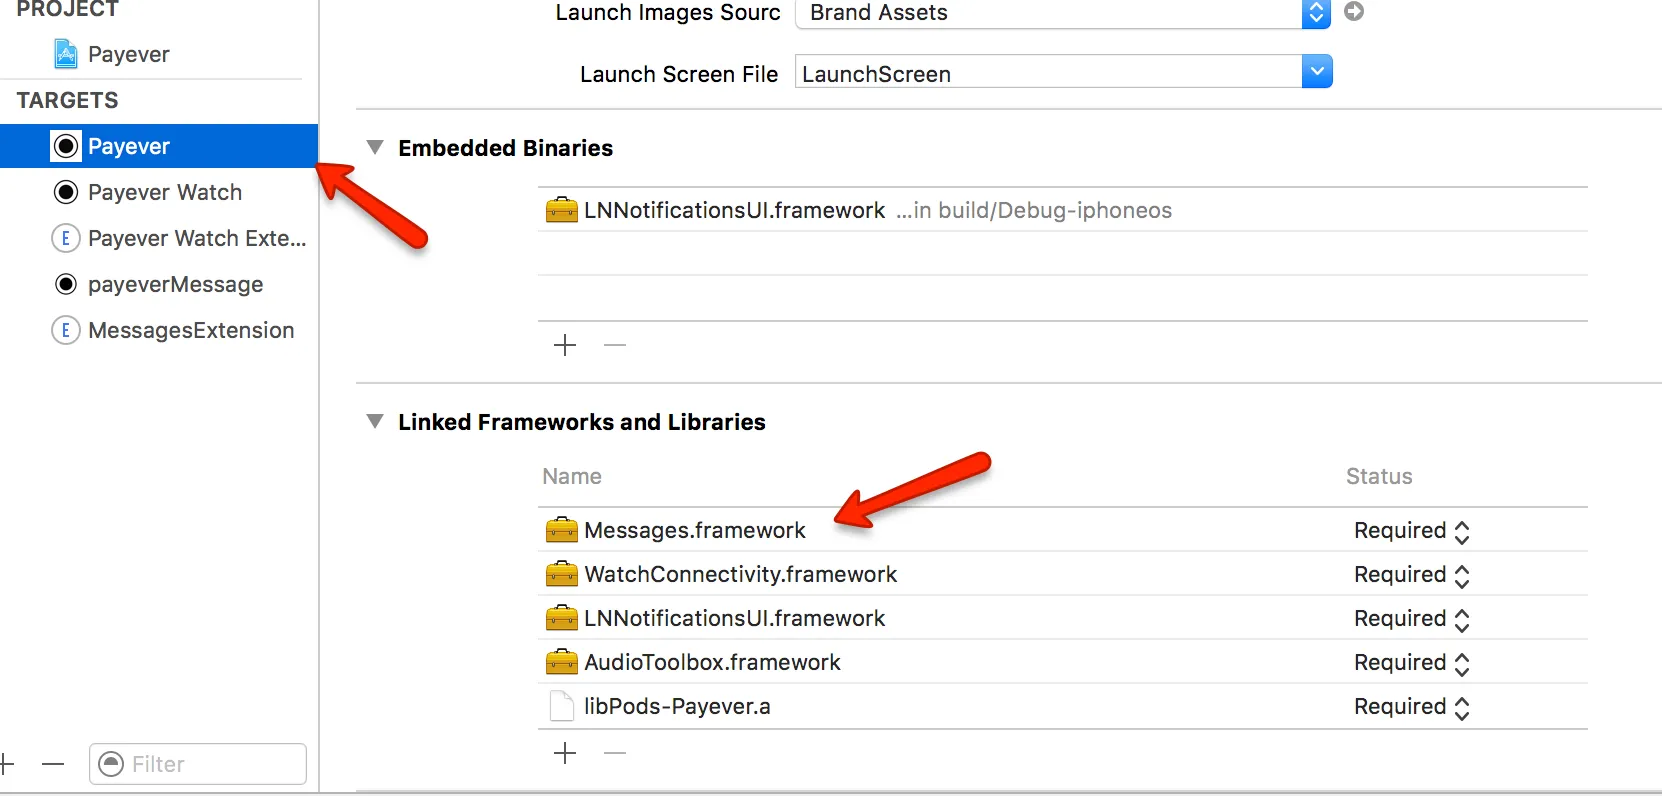
Task: Click the Payever project file icon
Action: (66, 54)
